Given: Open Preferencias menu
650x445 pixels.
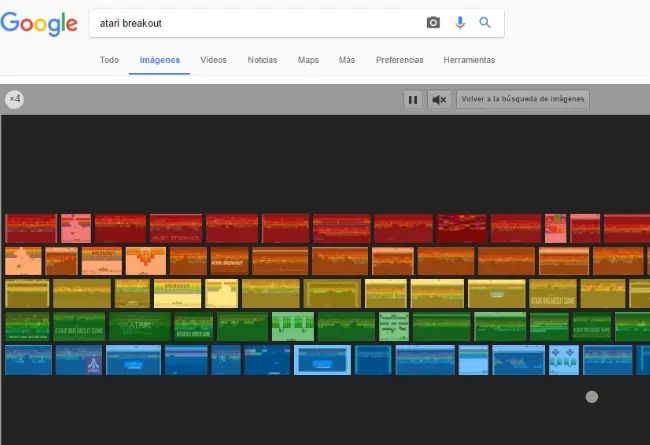Looking at the screenshot, I should [400, 60].
